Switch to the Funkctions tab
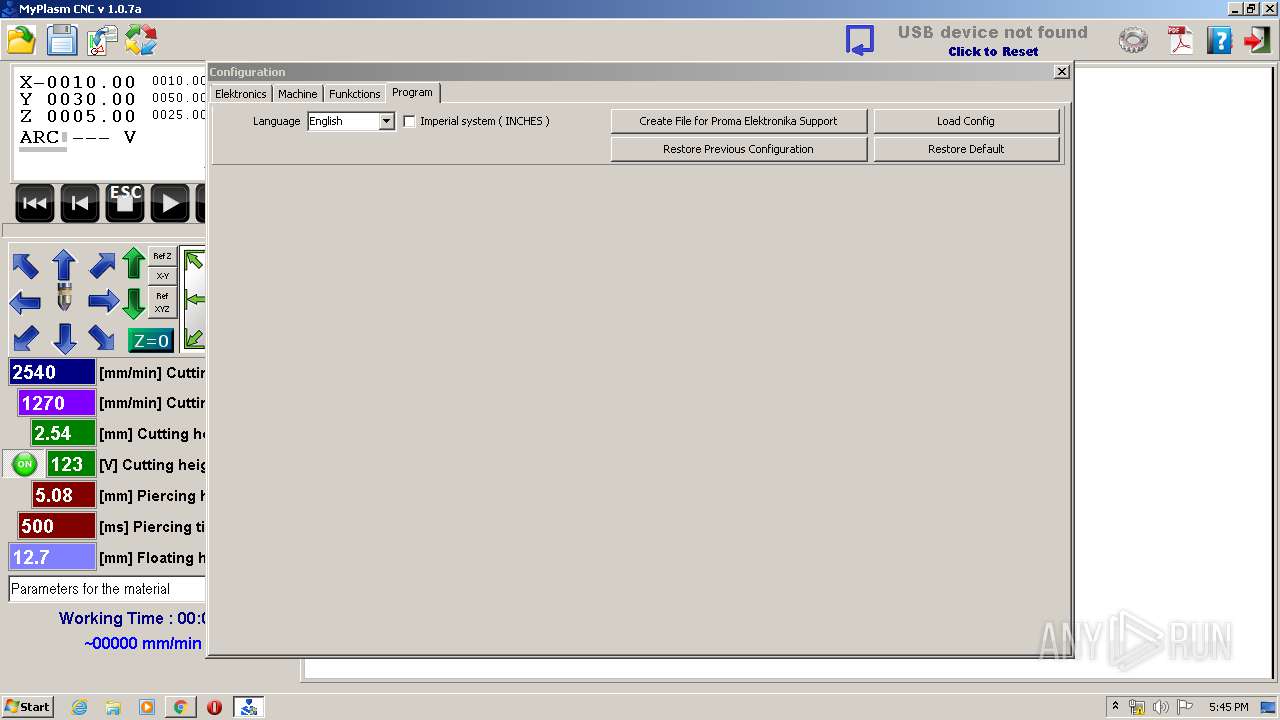1280x720 pixels. [354, 93]
